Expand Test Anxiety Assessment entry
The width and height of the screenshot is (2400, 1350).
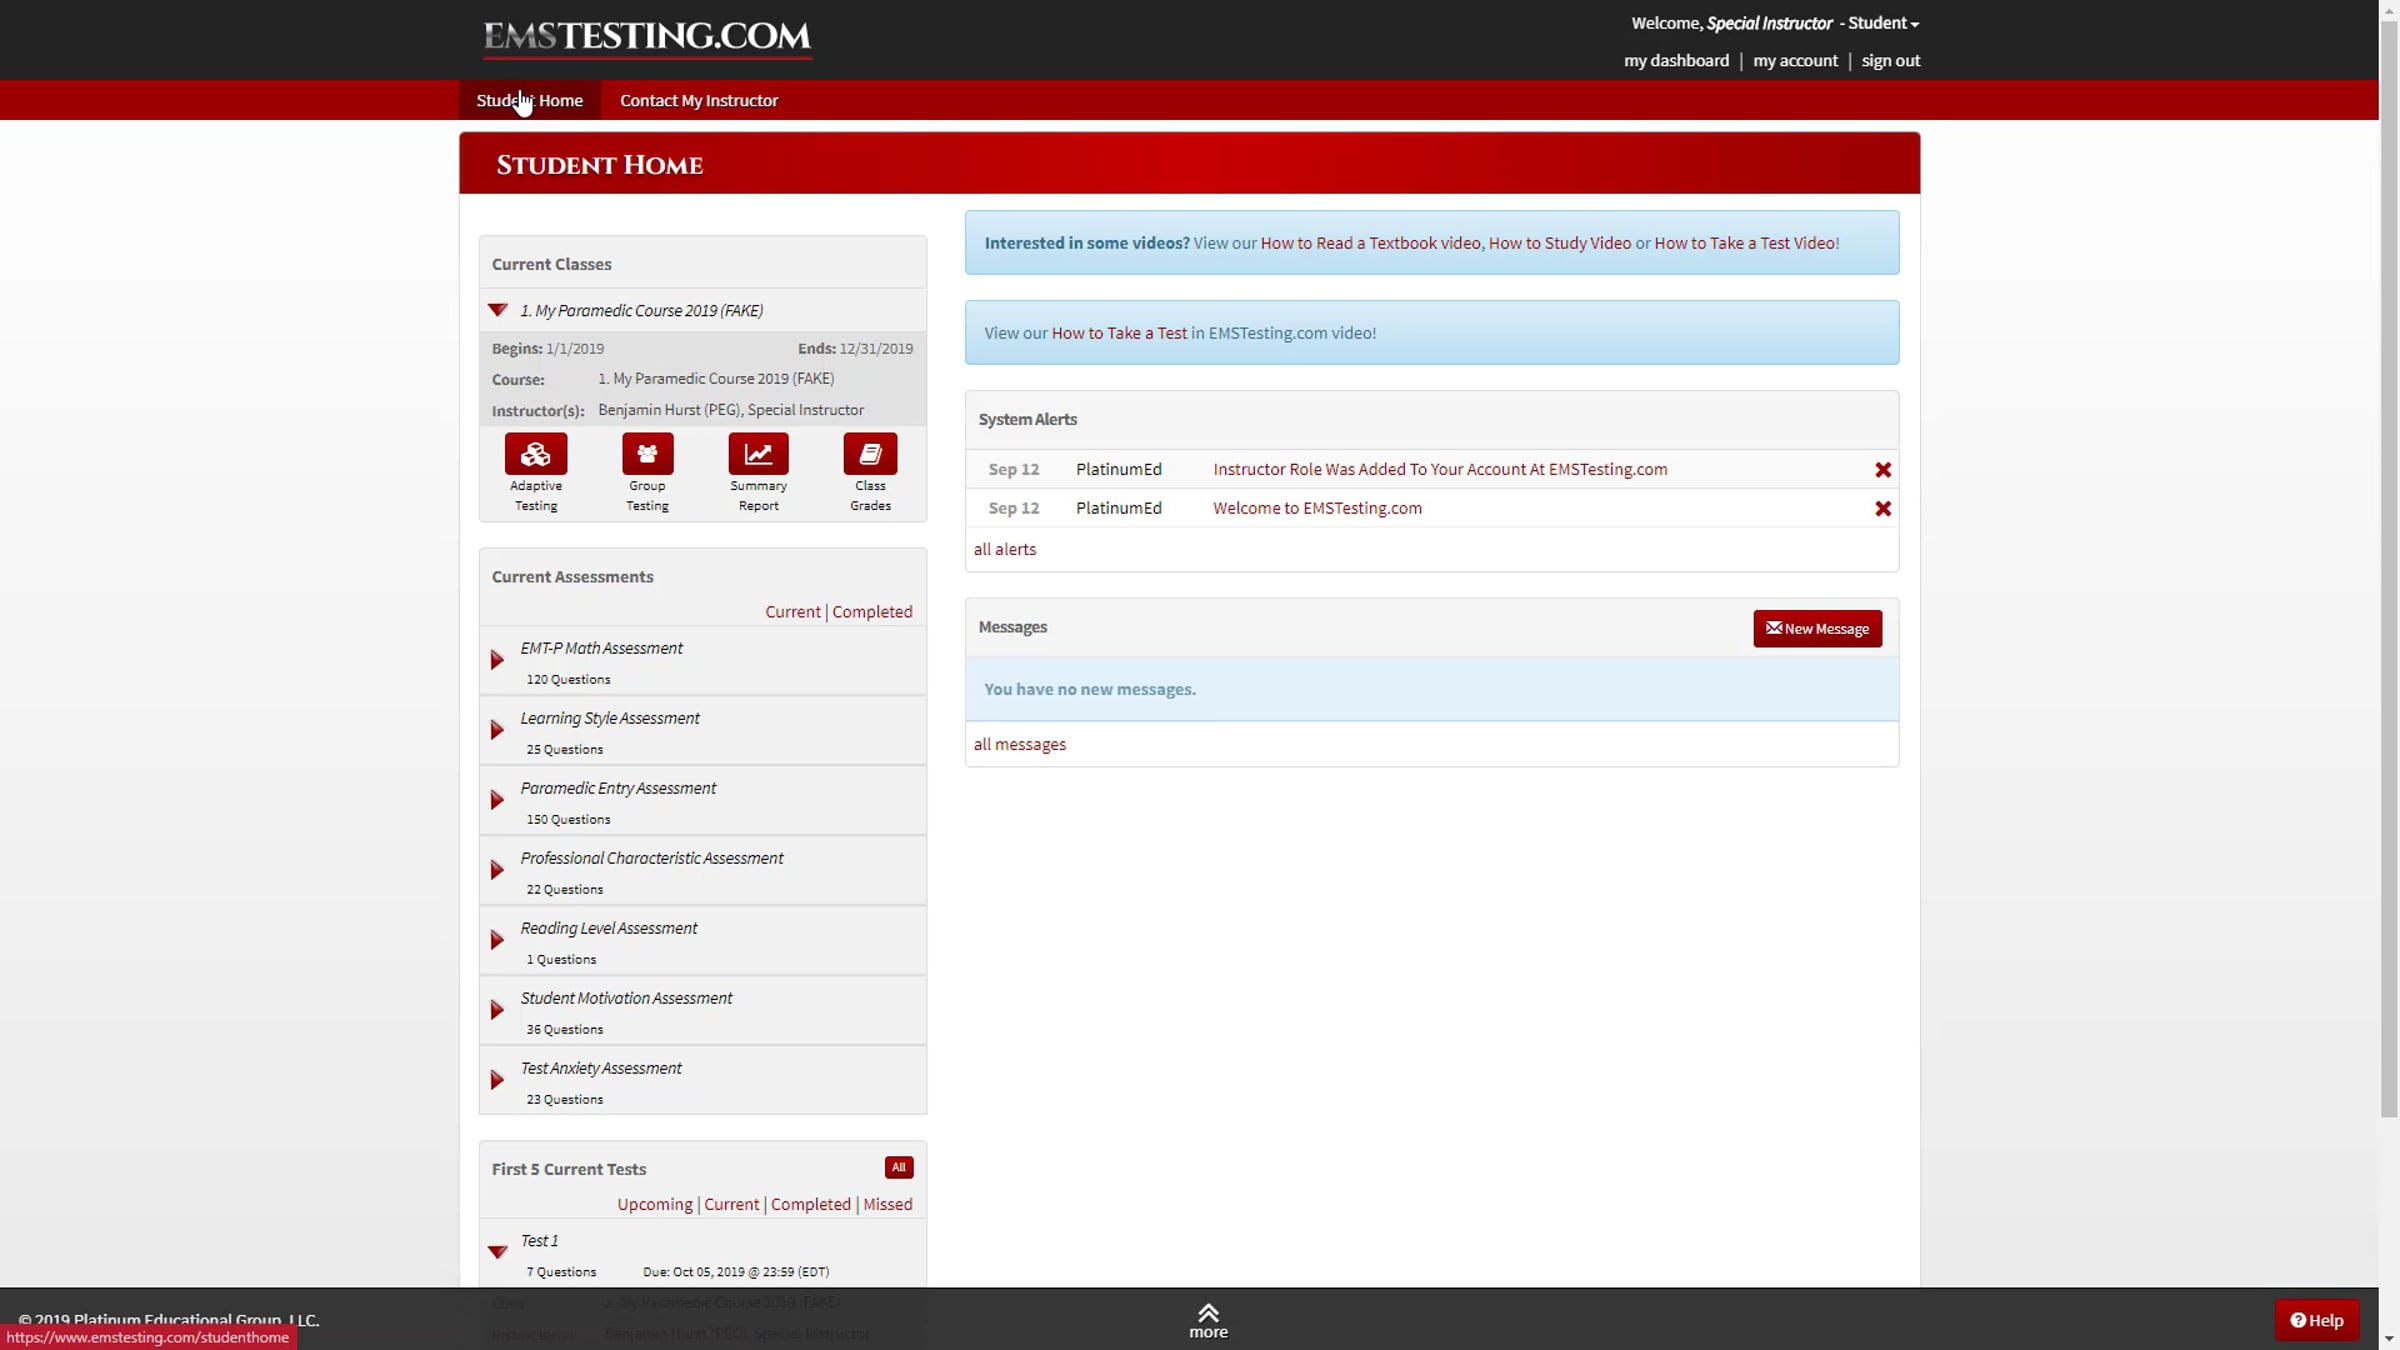(497, 1080)
